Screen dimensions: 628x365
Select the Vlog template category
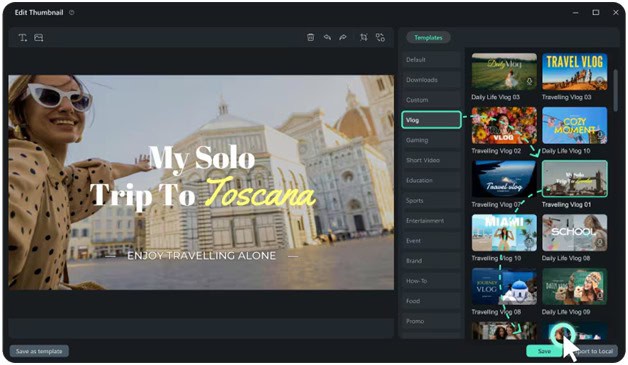coord(431,120)
